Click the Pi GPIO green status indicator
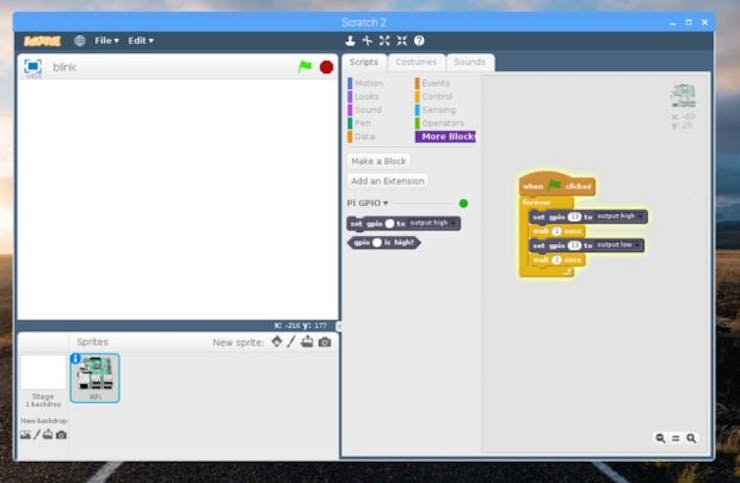This screenshot has height=483, width=740. (463, 203)
